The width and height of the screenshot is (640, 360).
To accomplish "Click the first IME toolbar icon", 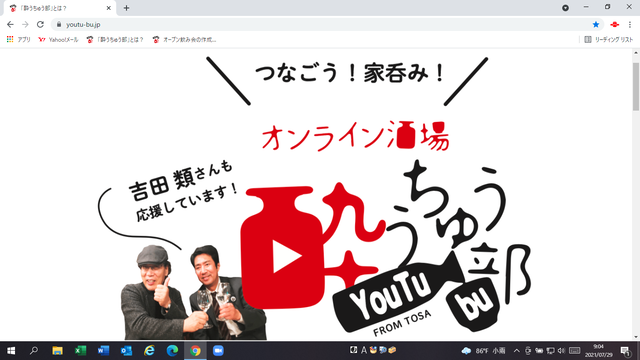I will coord(354,350).
